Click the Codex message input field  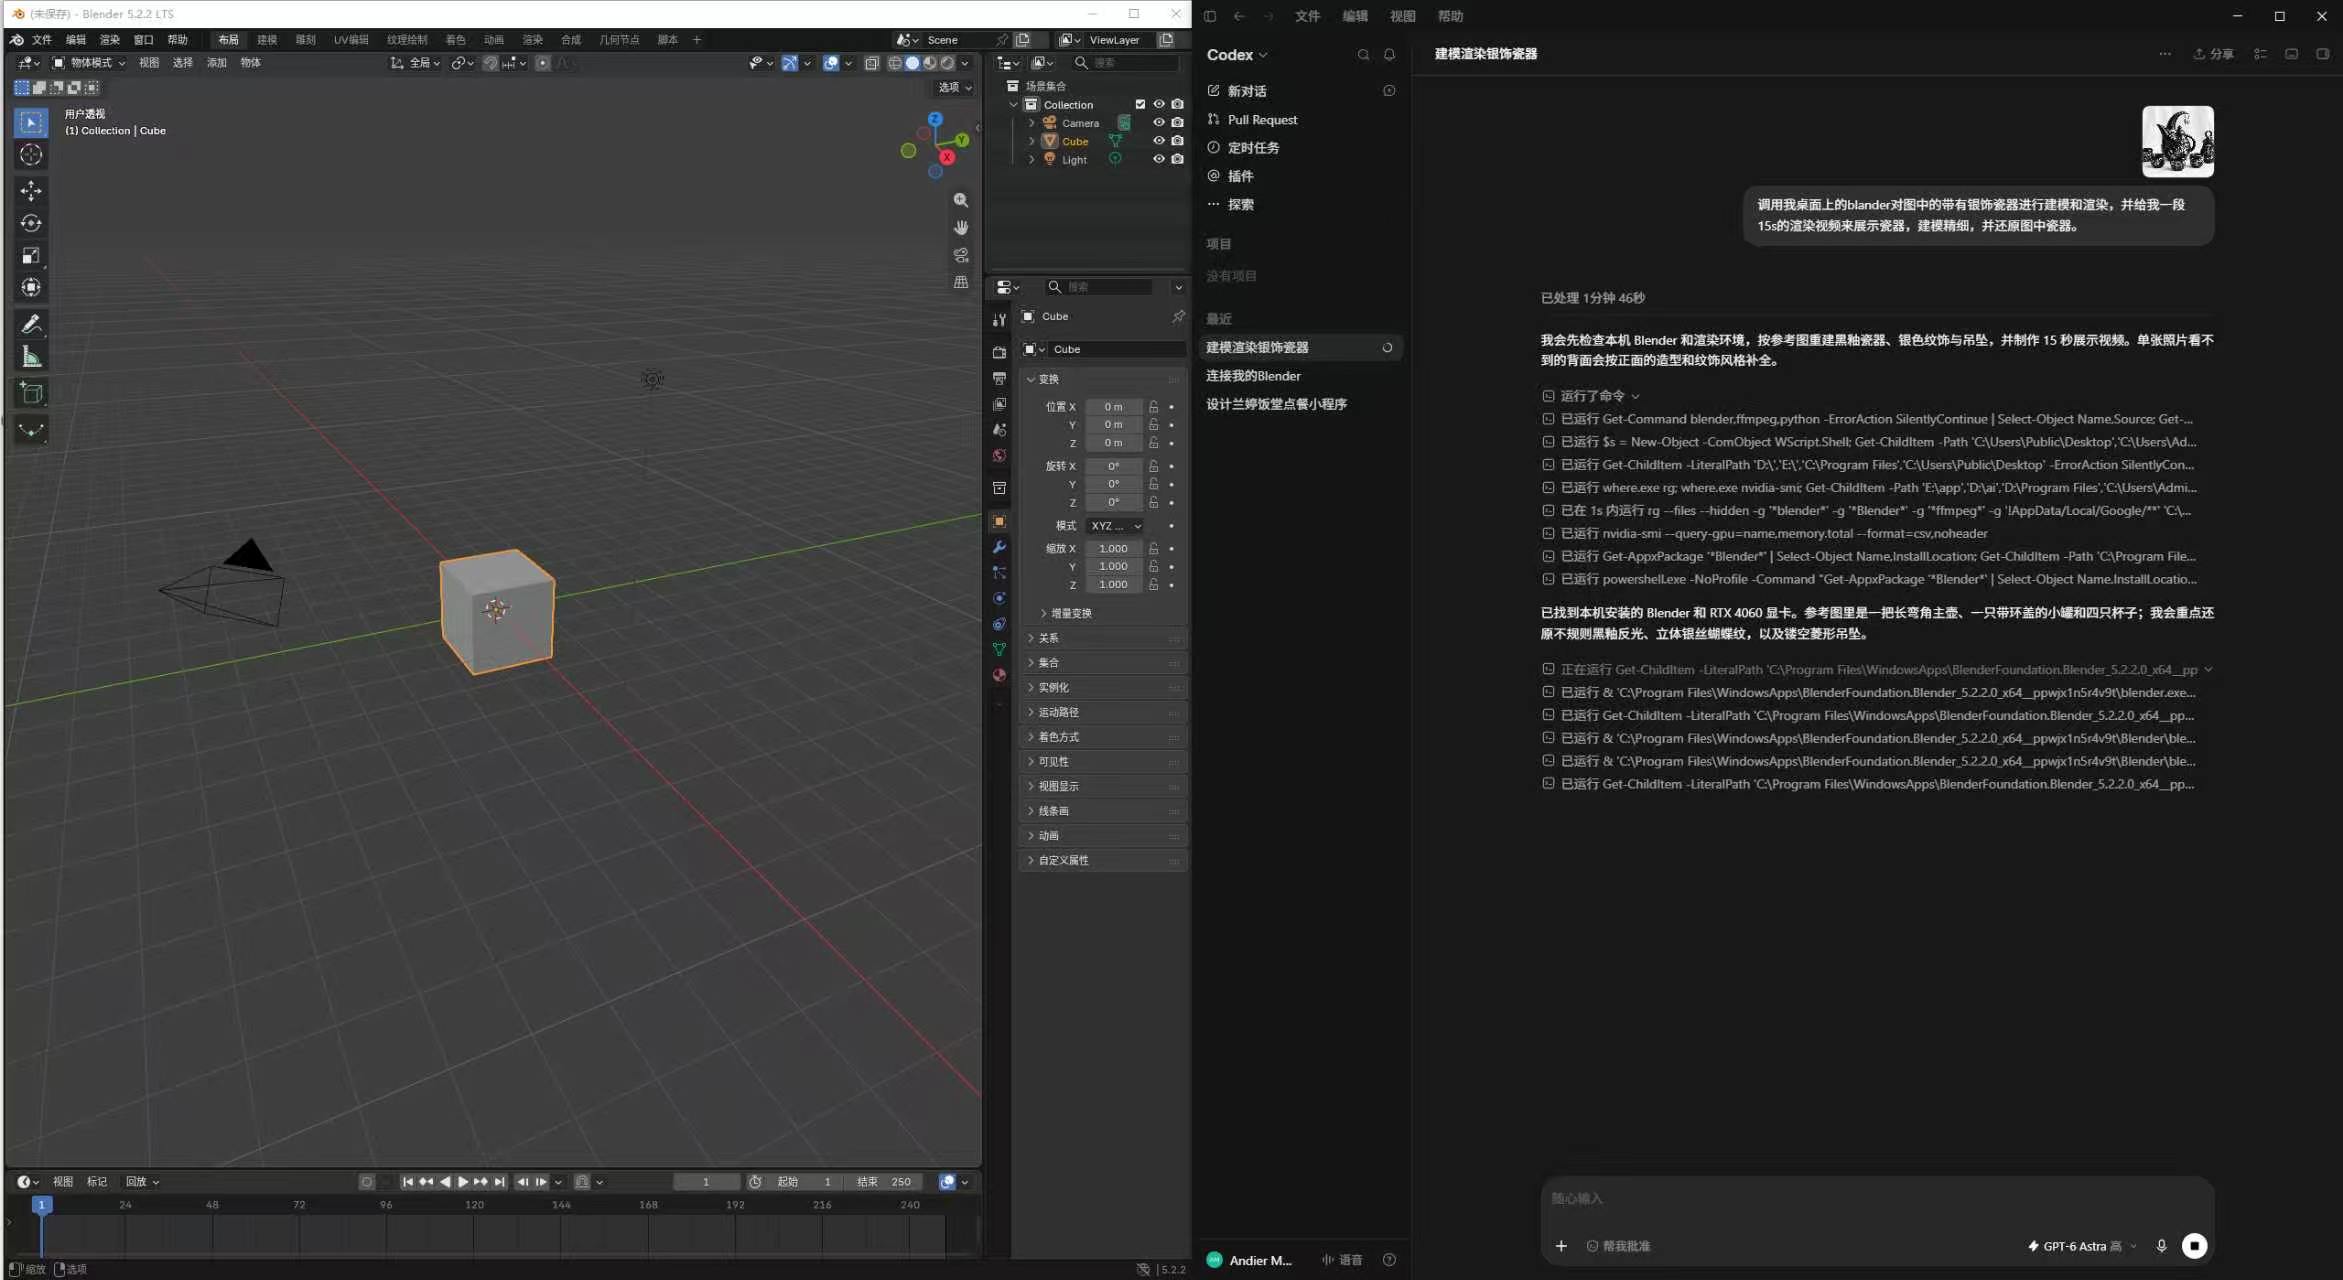point(1876,1198)
